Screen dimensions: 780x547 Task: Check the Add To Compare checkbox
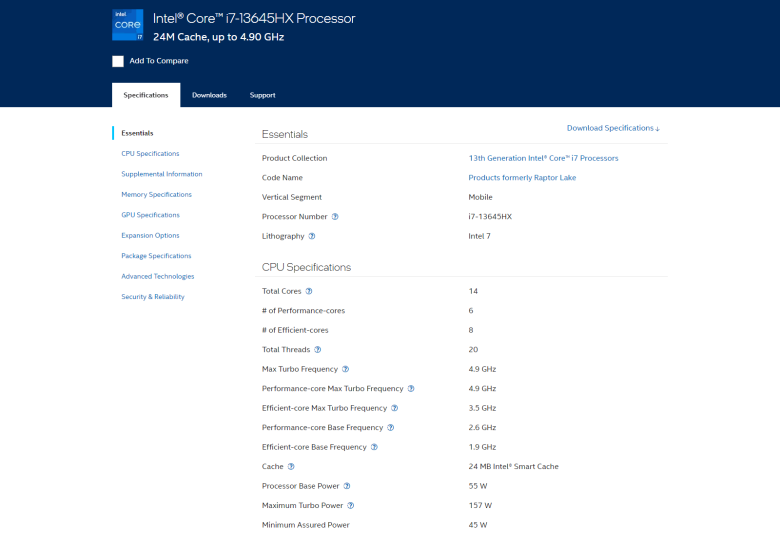pos(118,61)
